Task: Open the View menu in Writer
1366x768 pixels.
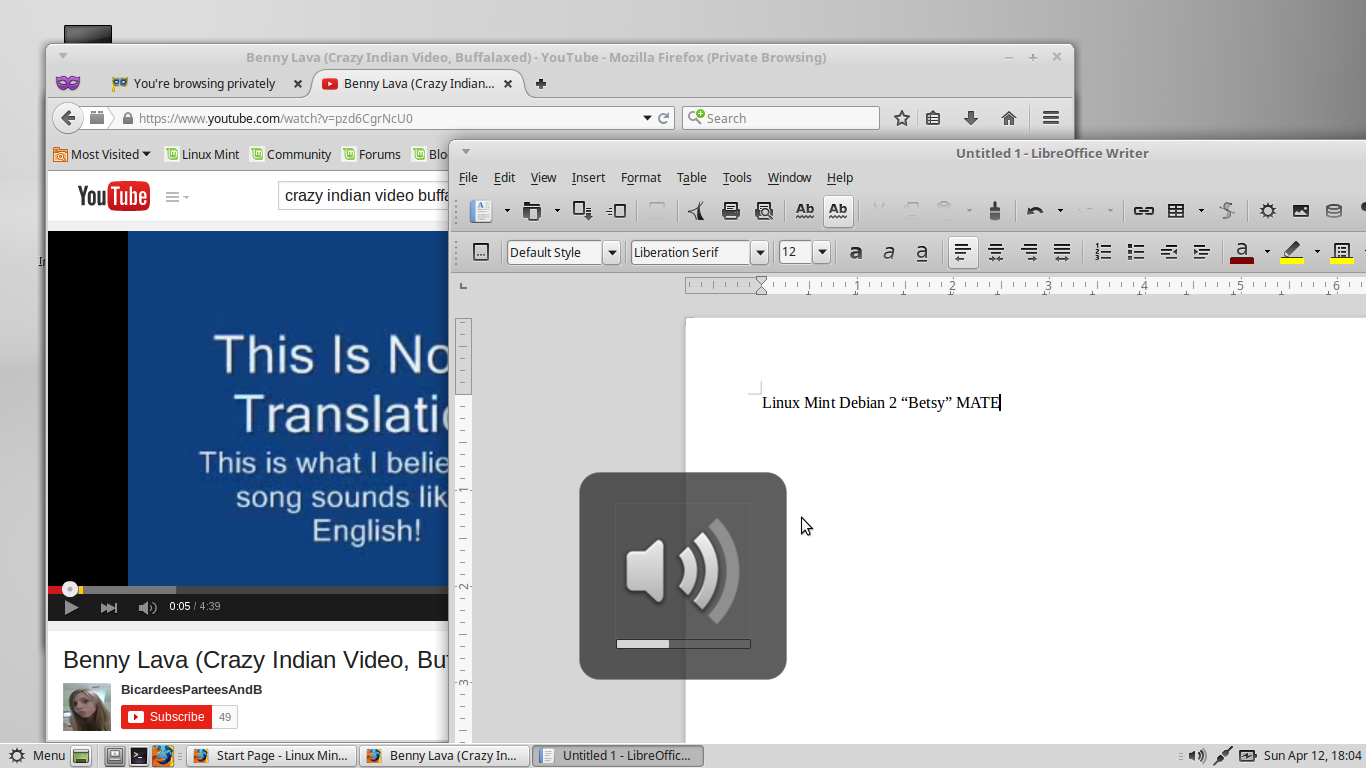Action: click(543, 177)
